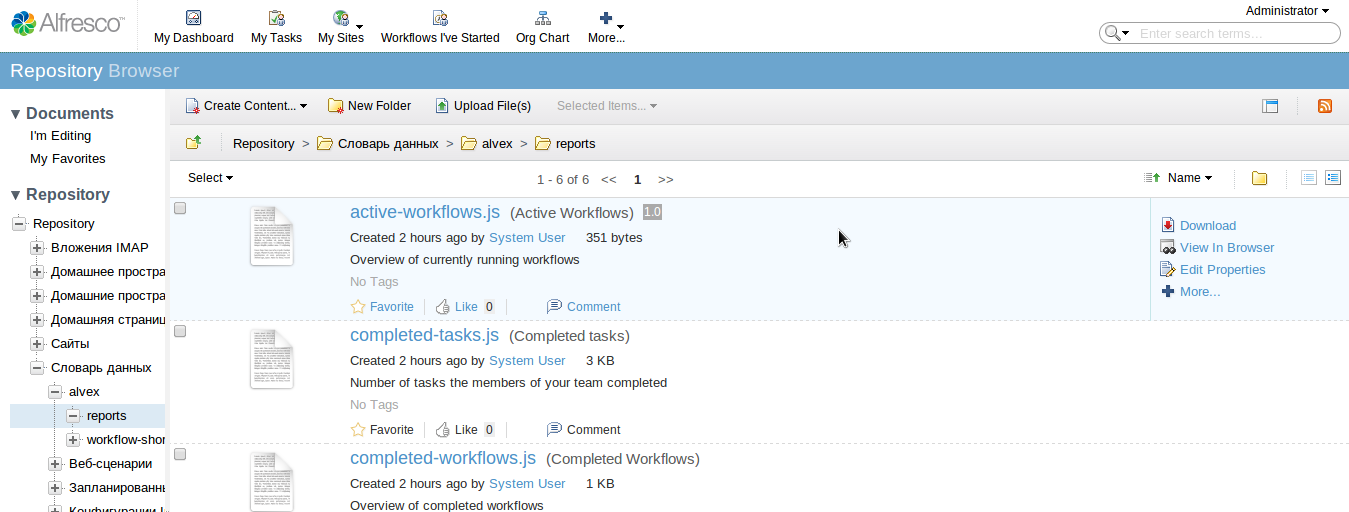Tick the completed-workflows.js checkbox

180,454
